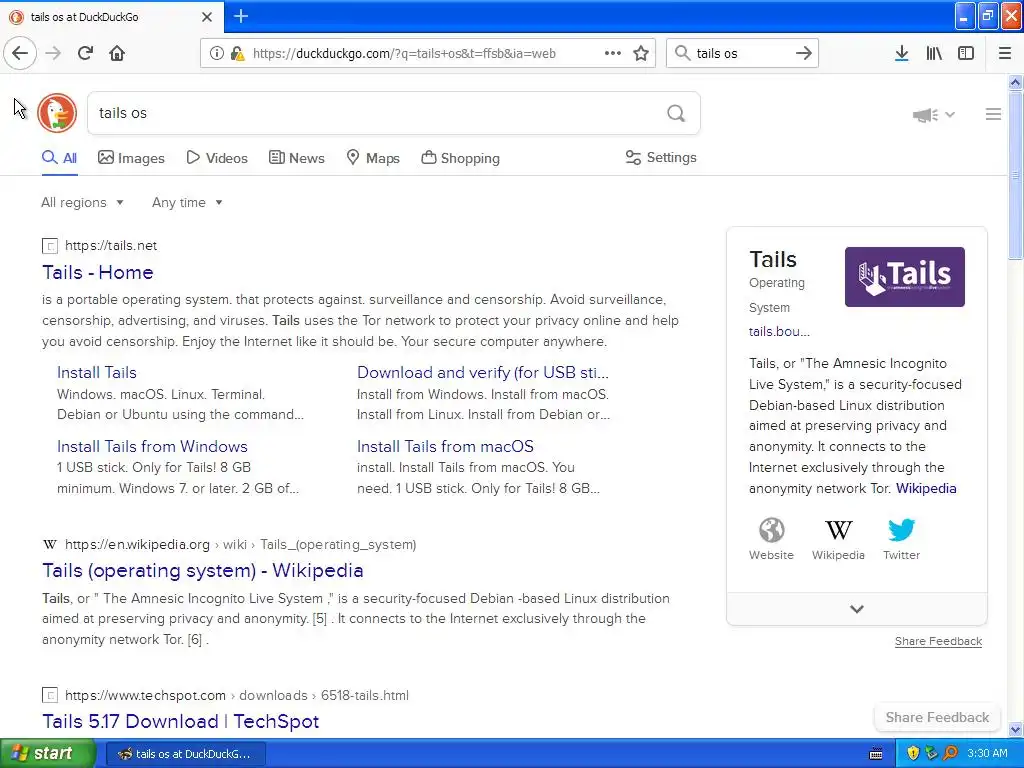Image resolution: width=1024 pixels, height=768 pixels.
Task: Switch to the Videos tab
Action: [217, 158]
